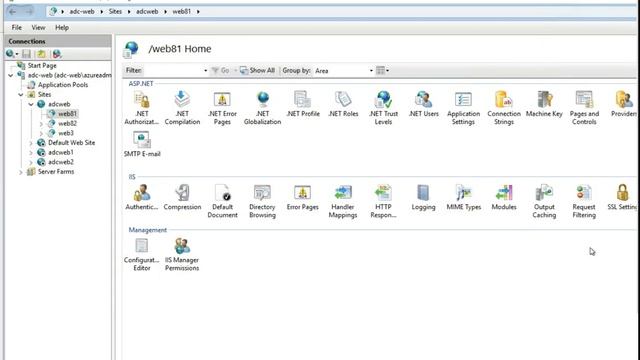Open .NET Compilation settings
Image resolution: width=640 pixels, height=360 pixels.
(182, 108)
